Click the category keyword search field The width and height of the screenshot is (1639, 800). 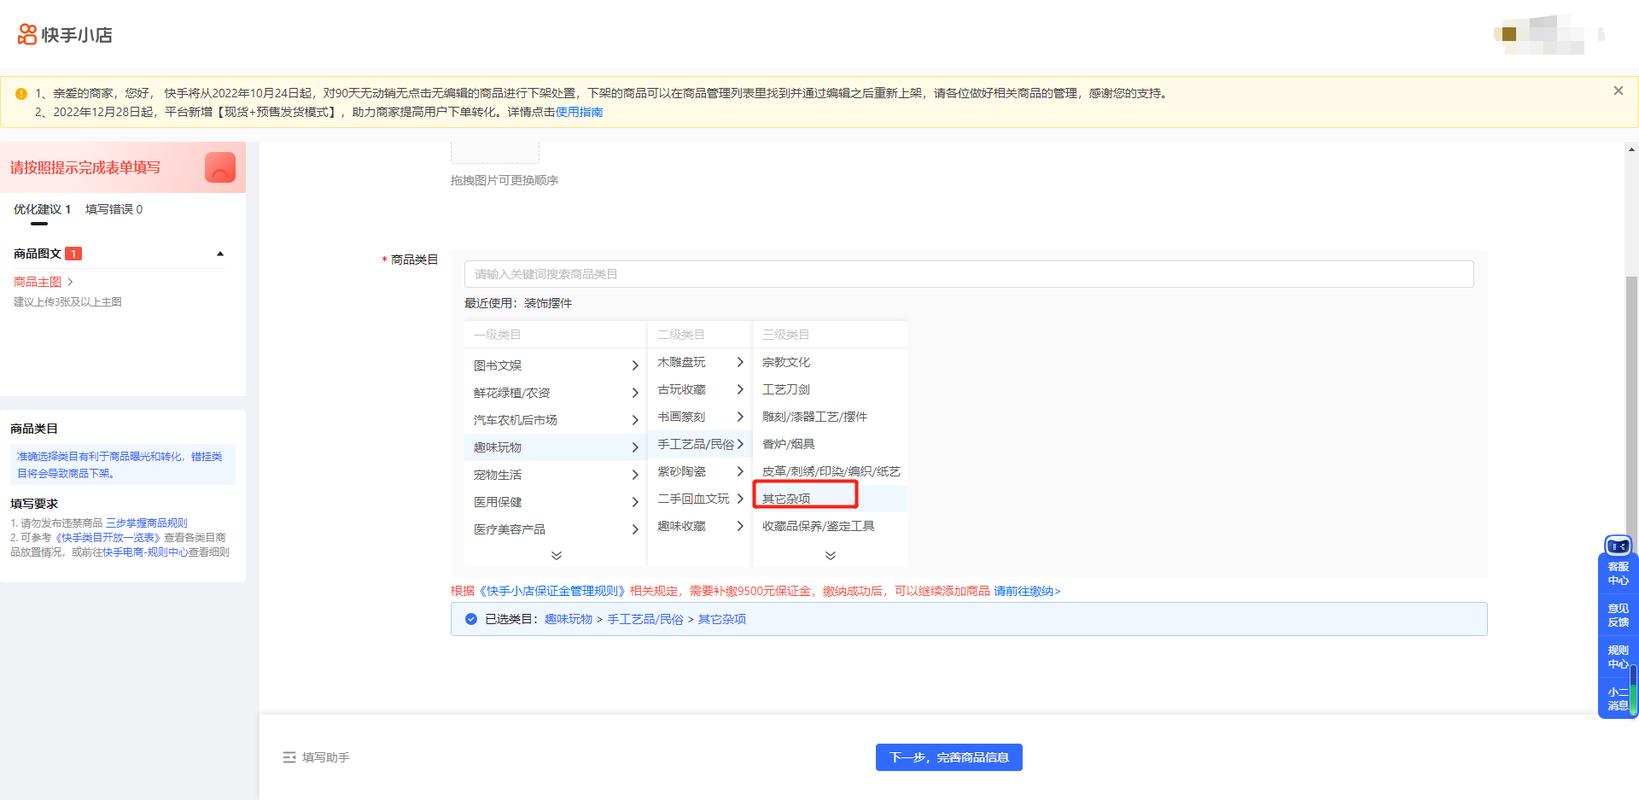[968, 274]
